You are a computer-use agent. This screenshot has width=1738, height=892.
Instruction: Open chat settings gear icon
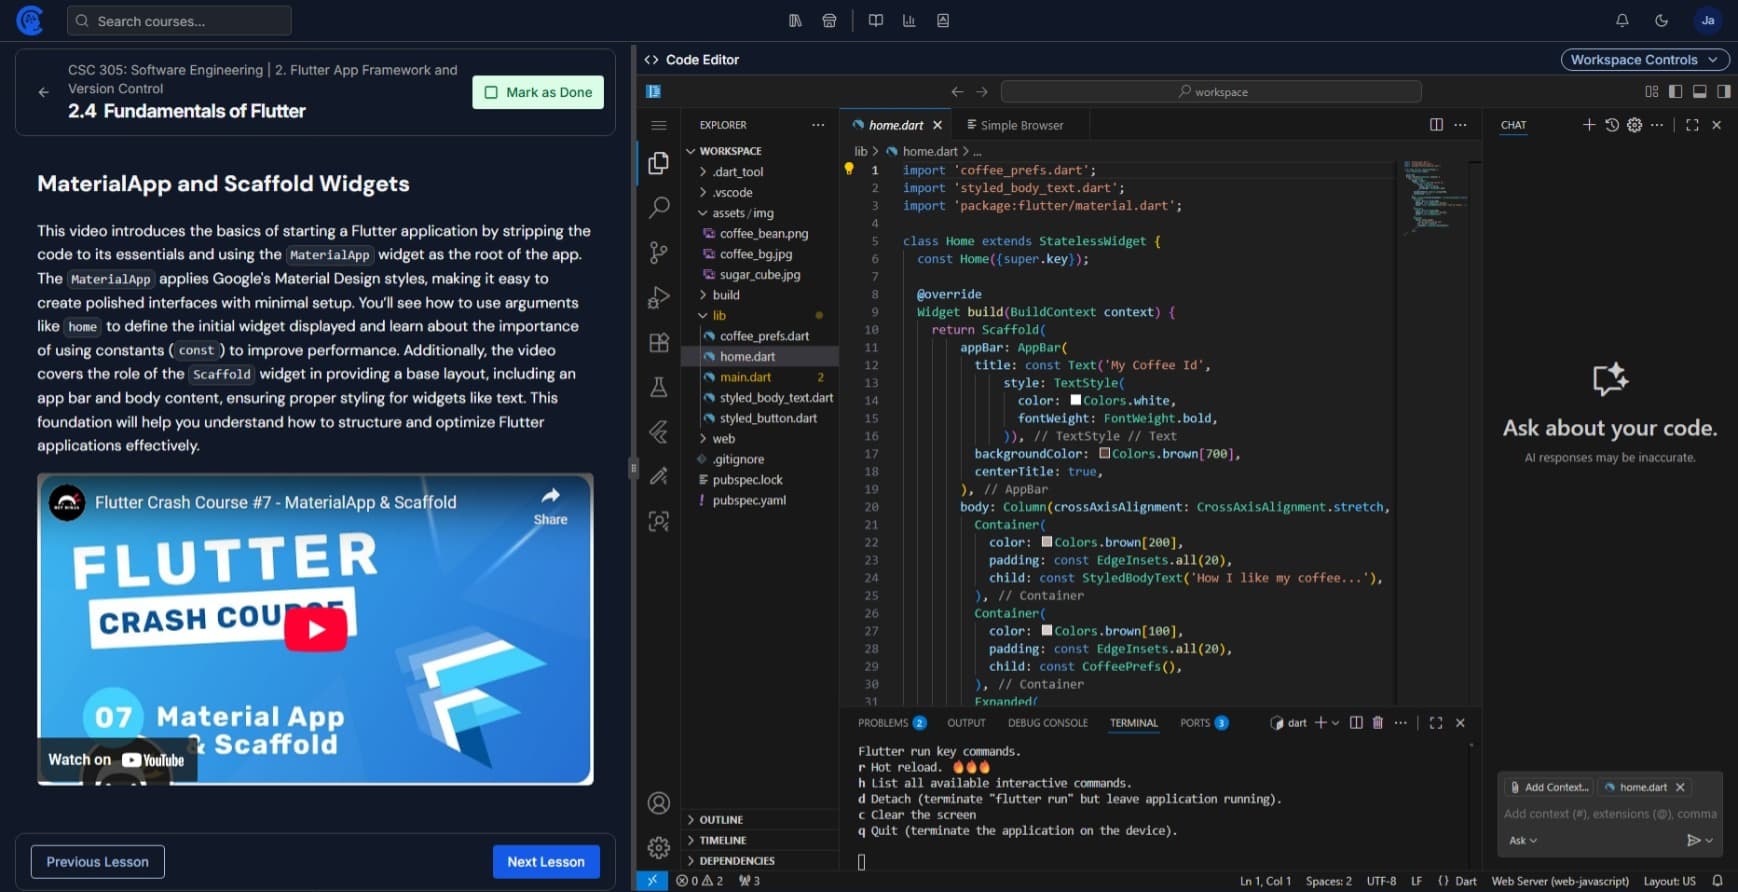pos(1634,125)
